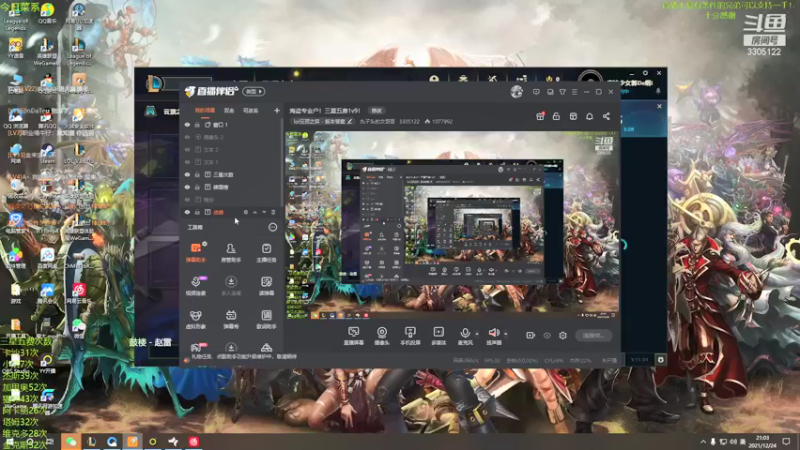Image resolution: width=800 pixels, height=450 pixels.
Task: Click the stream preview thumbnail
Action: pyautogui.click(x=452, y=225)
